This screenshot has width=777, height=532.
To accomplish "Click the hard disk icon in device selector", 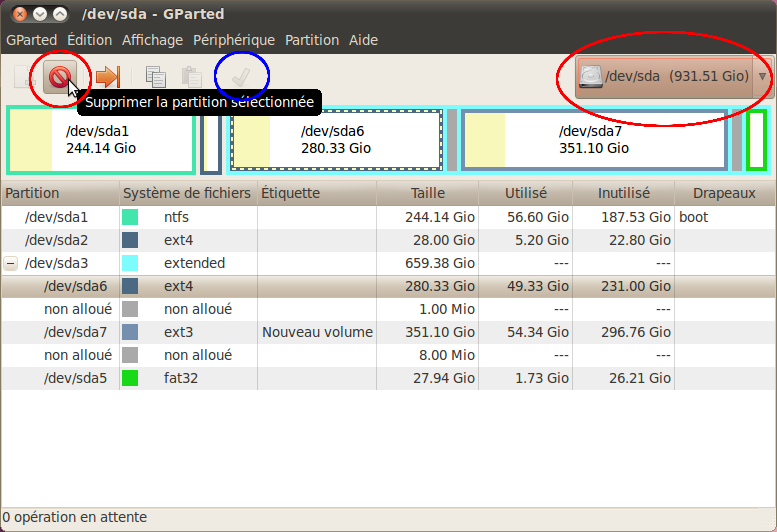I will pyautogui.click(x=591, y=77).
